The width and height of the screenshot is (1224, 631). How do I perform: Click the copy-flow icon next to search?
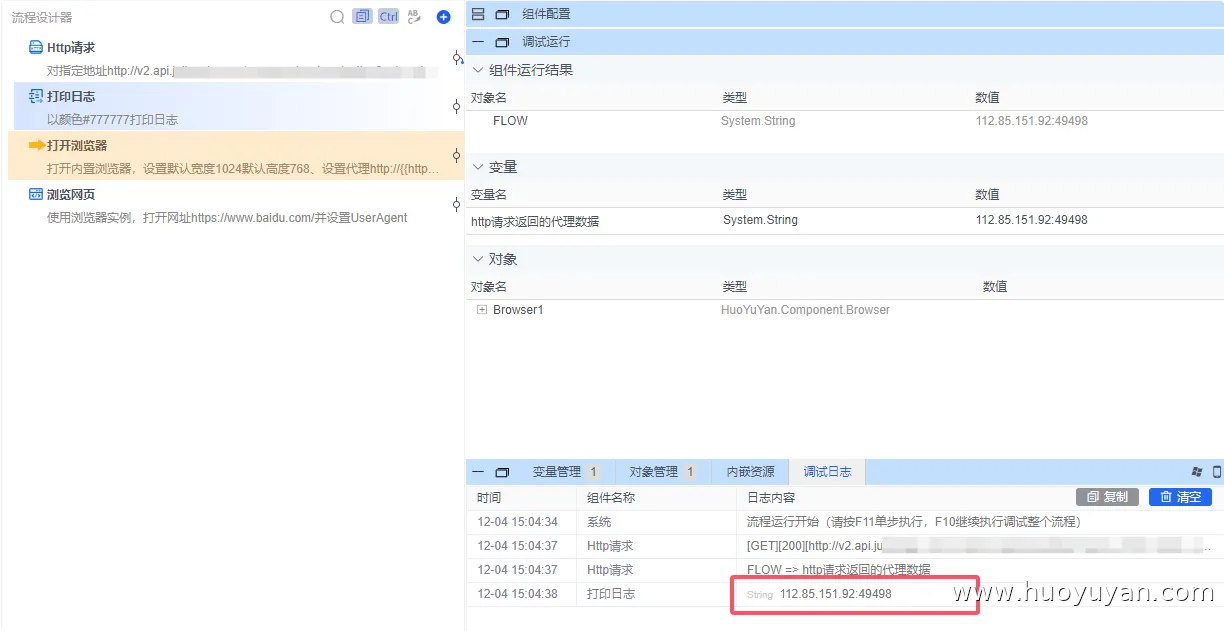point(362,16)
